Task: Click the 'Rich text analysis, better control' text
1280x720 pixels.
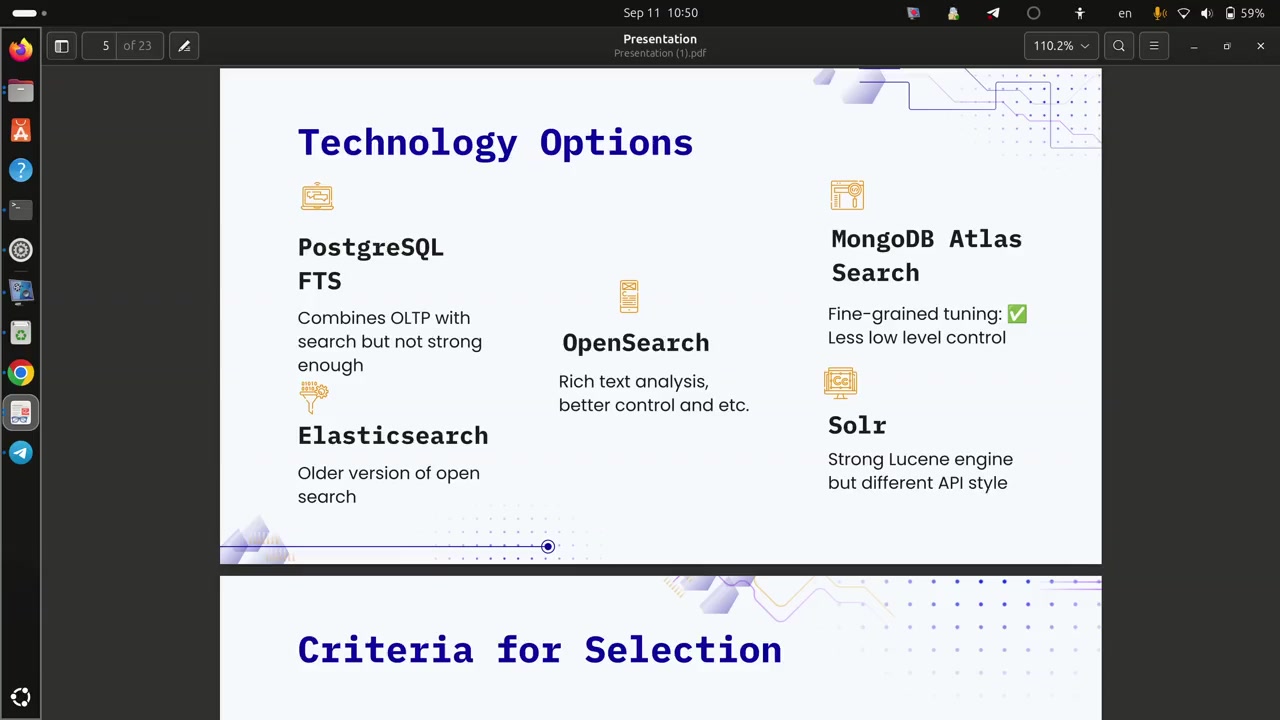Action: pos(654,393)
